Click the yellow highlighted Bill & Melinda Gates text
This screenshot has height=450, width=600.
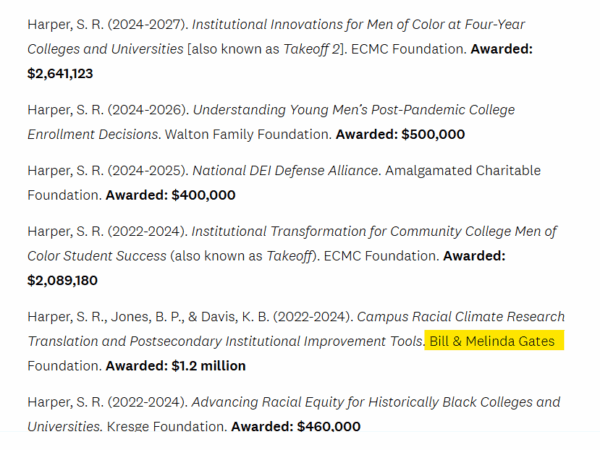coord(492,341)
